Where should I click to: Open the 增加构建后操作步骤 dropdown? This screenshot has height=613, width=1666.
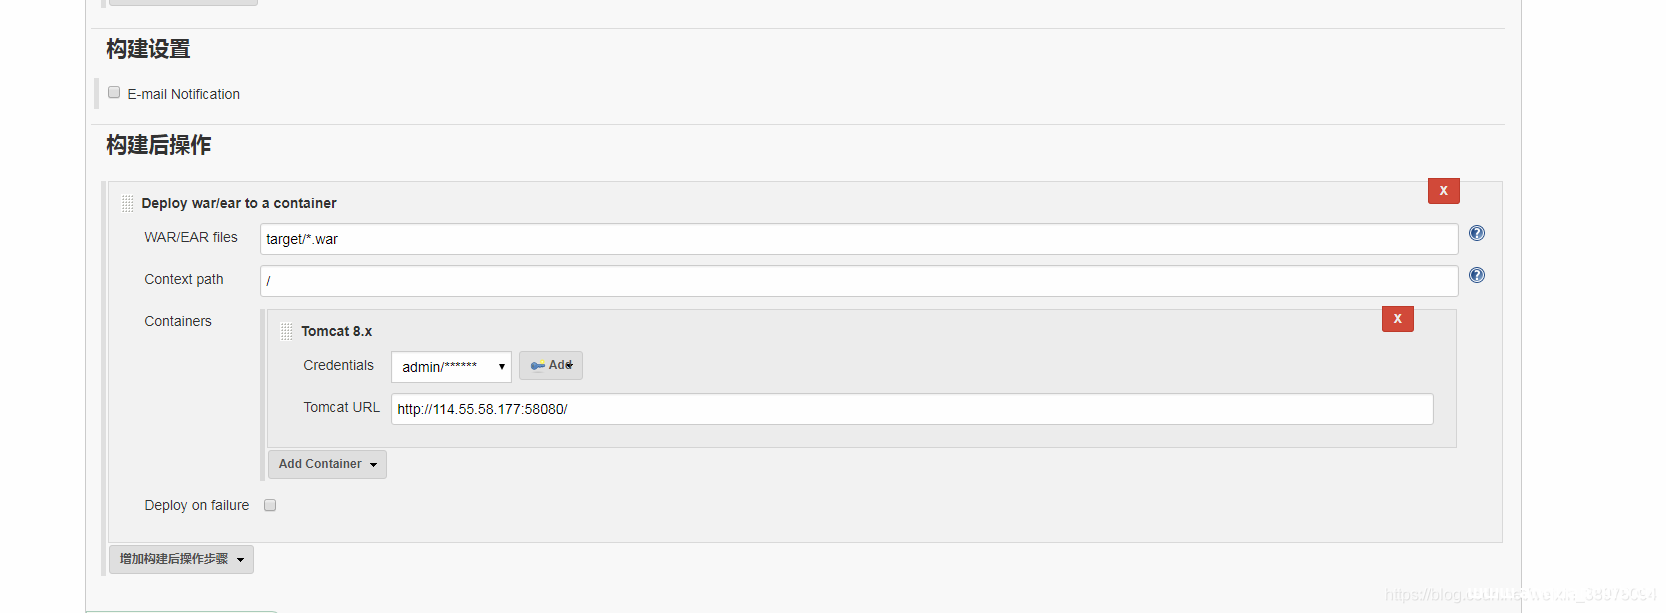(181, 560)
